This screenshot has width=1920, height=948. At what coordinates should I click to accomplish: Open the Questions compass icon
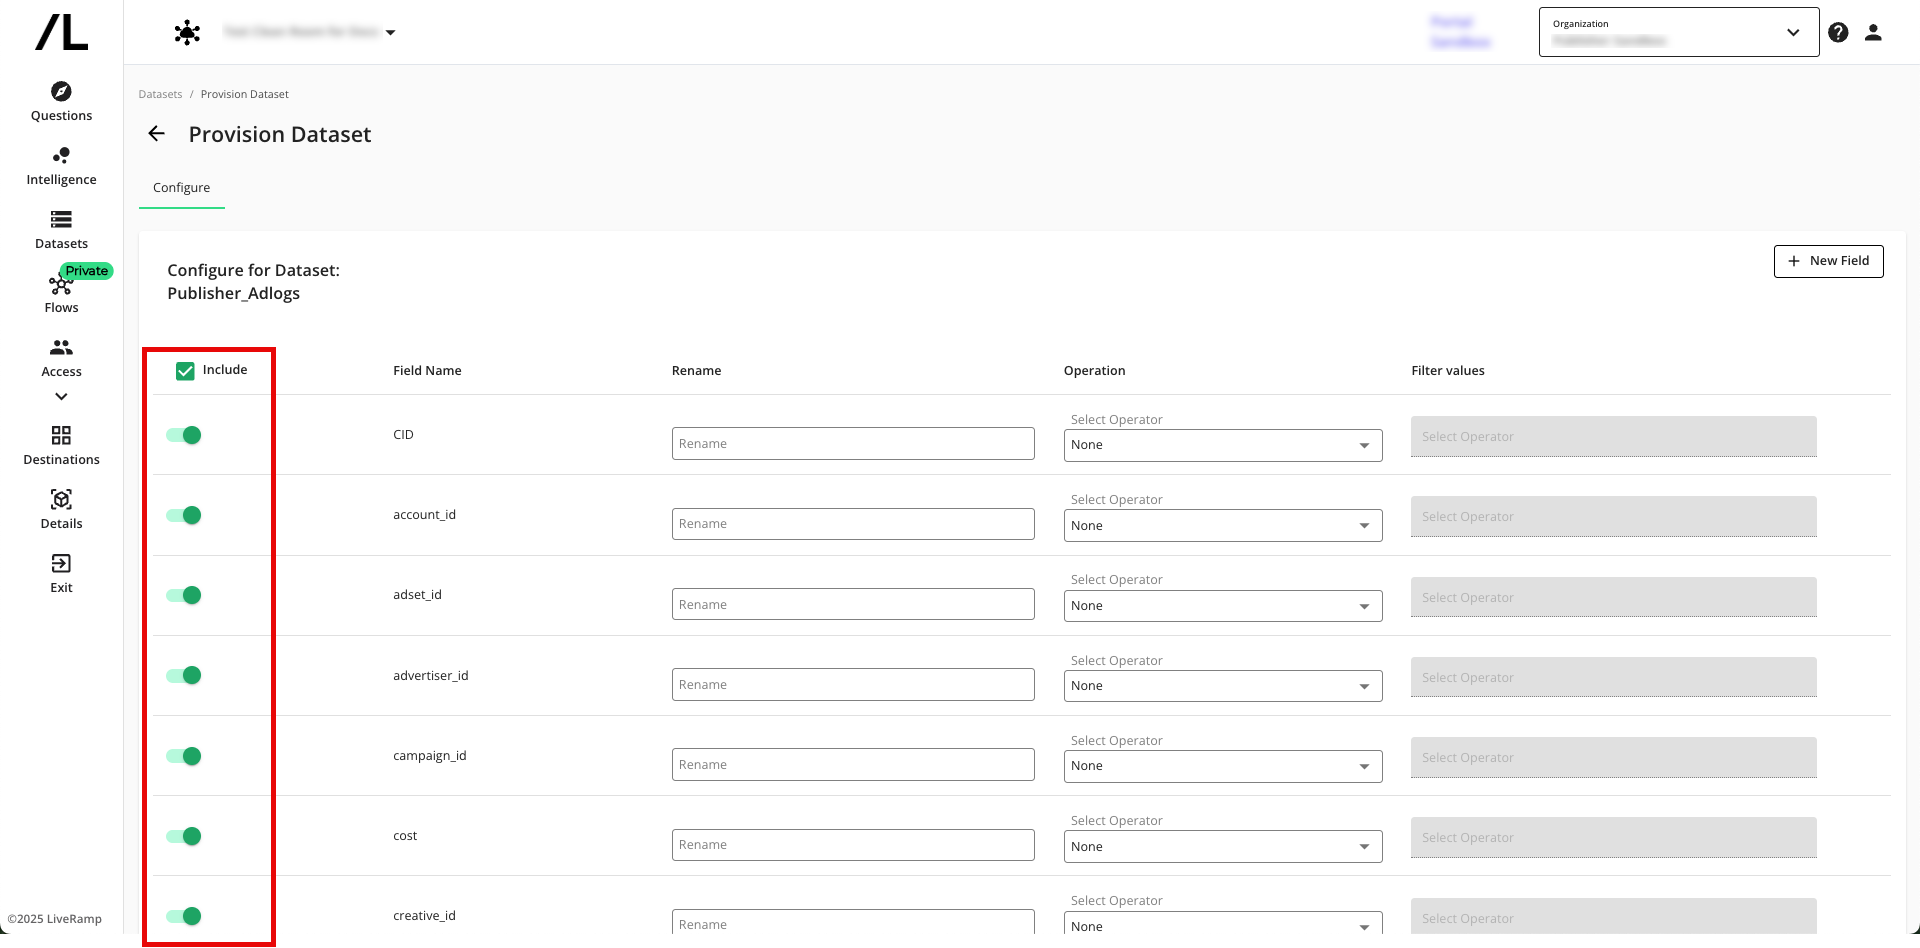pyautogui.click(x=61, y=92)
